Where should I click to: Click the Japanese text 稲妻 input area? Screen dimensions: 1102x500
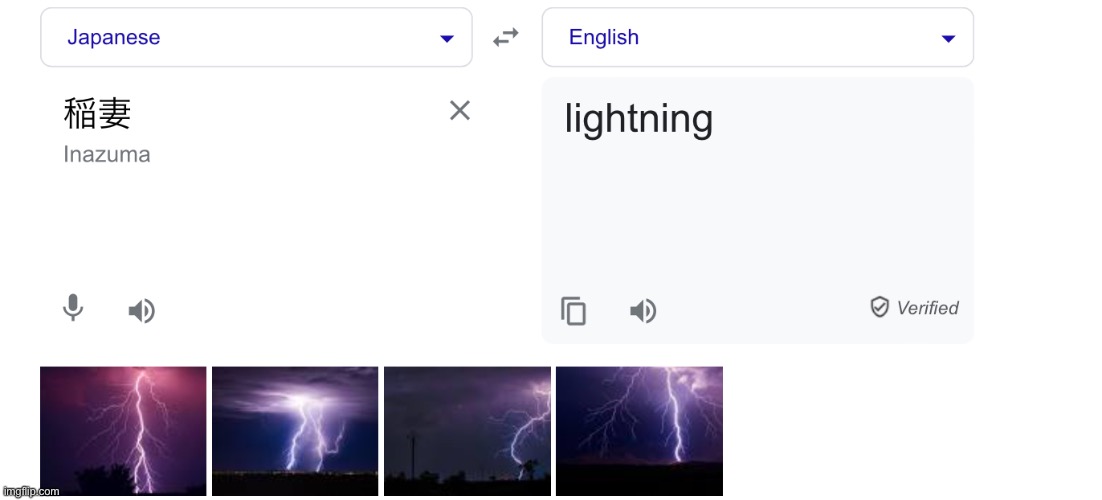98,113
